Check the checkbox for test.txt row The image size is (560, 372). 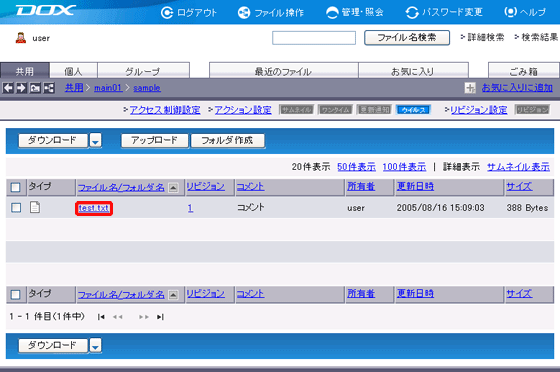(16, 207)
